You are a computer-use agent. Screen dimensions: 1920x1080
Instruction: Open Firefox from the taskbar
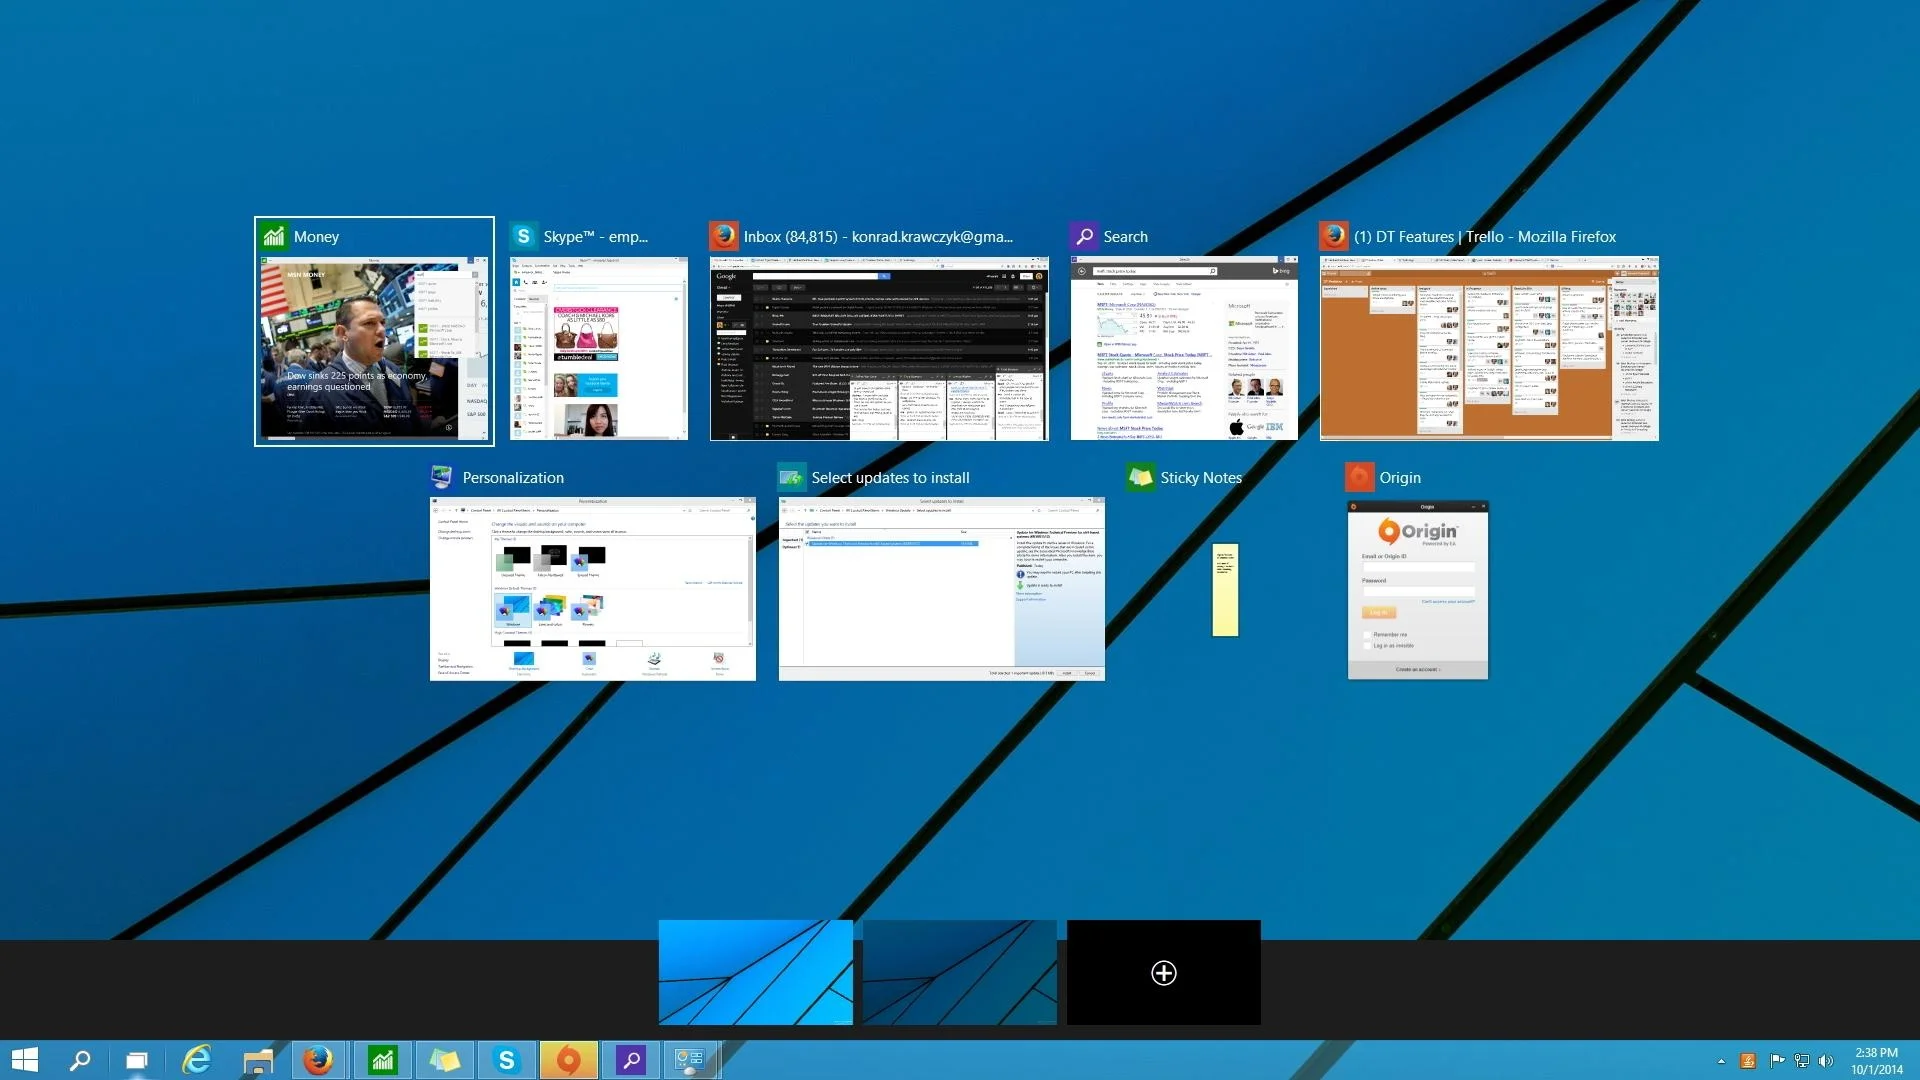coord(318,1060)
